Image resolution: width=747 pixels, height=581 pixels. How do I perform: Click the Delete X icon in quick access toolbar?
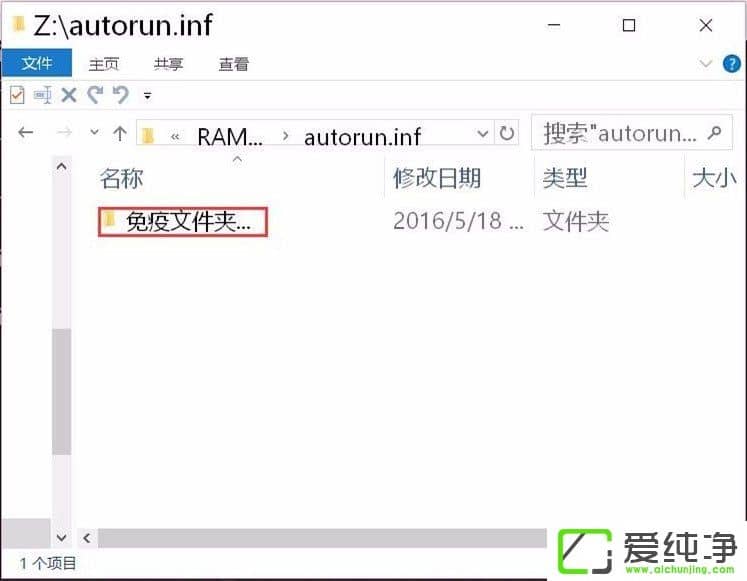tap(69, 95)
